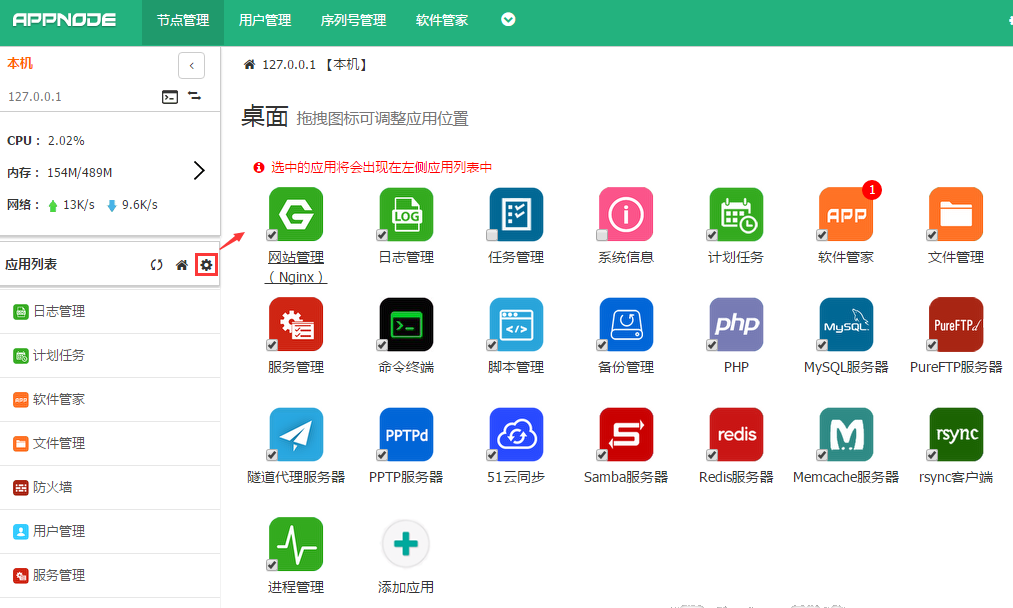This screenshot has width=1013, height=608.
Task: Expand the top navigation more dropdown arrow
Action: (508, 20)
